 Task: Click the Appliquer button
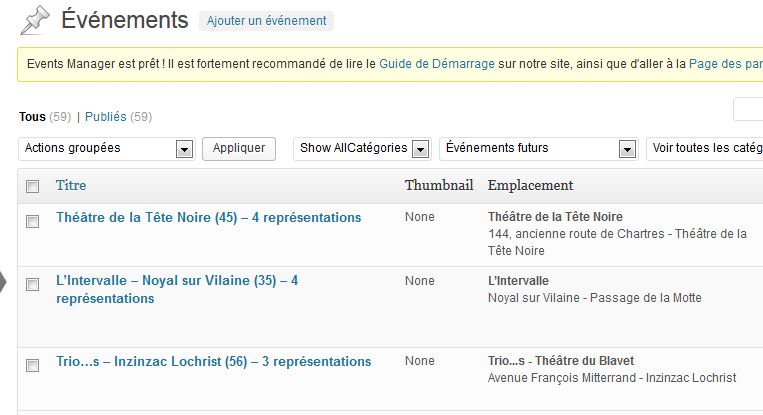[239, 148]
